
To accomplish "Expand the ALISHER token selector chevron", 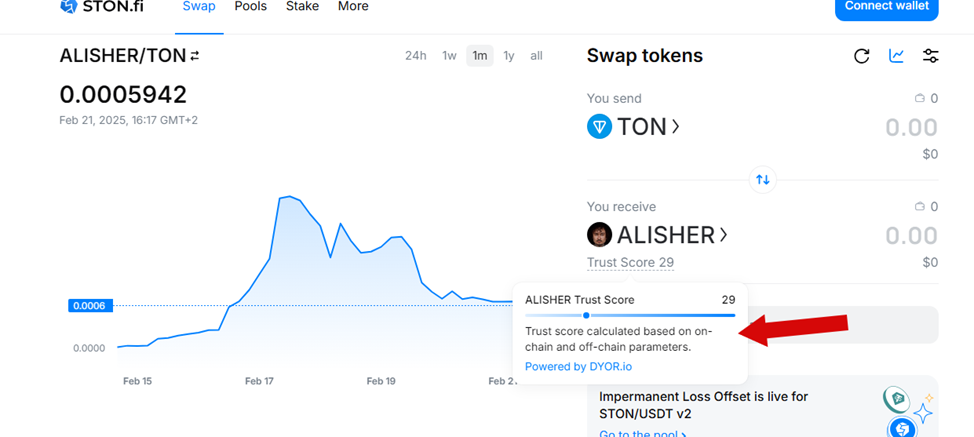I will 723,235.
